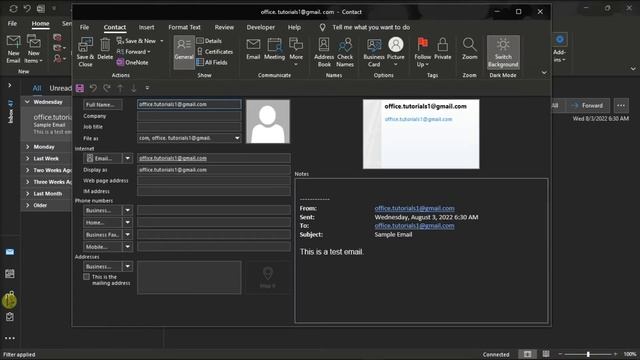Open the Developer tab
Viewport: 640px width, 360px height.
(260, 27)
